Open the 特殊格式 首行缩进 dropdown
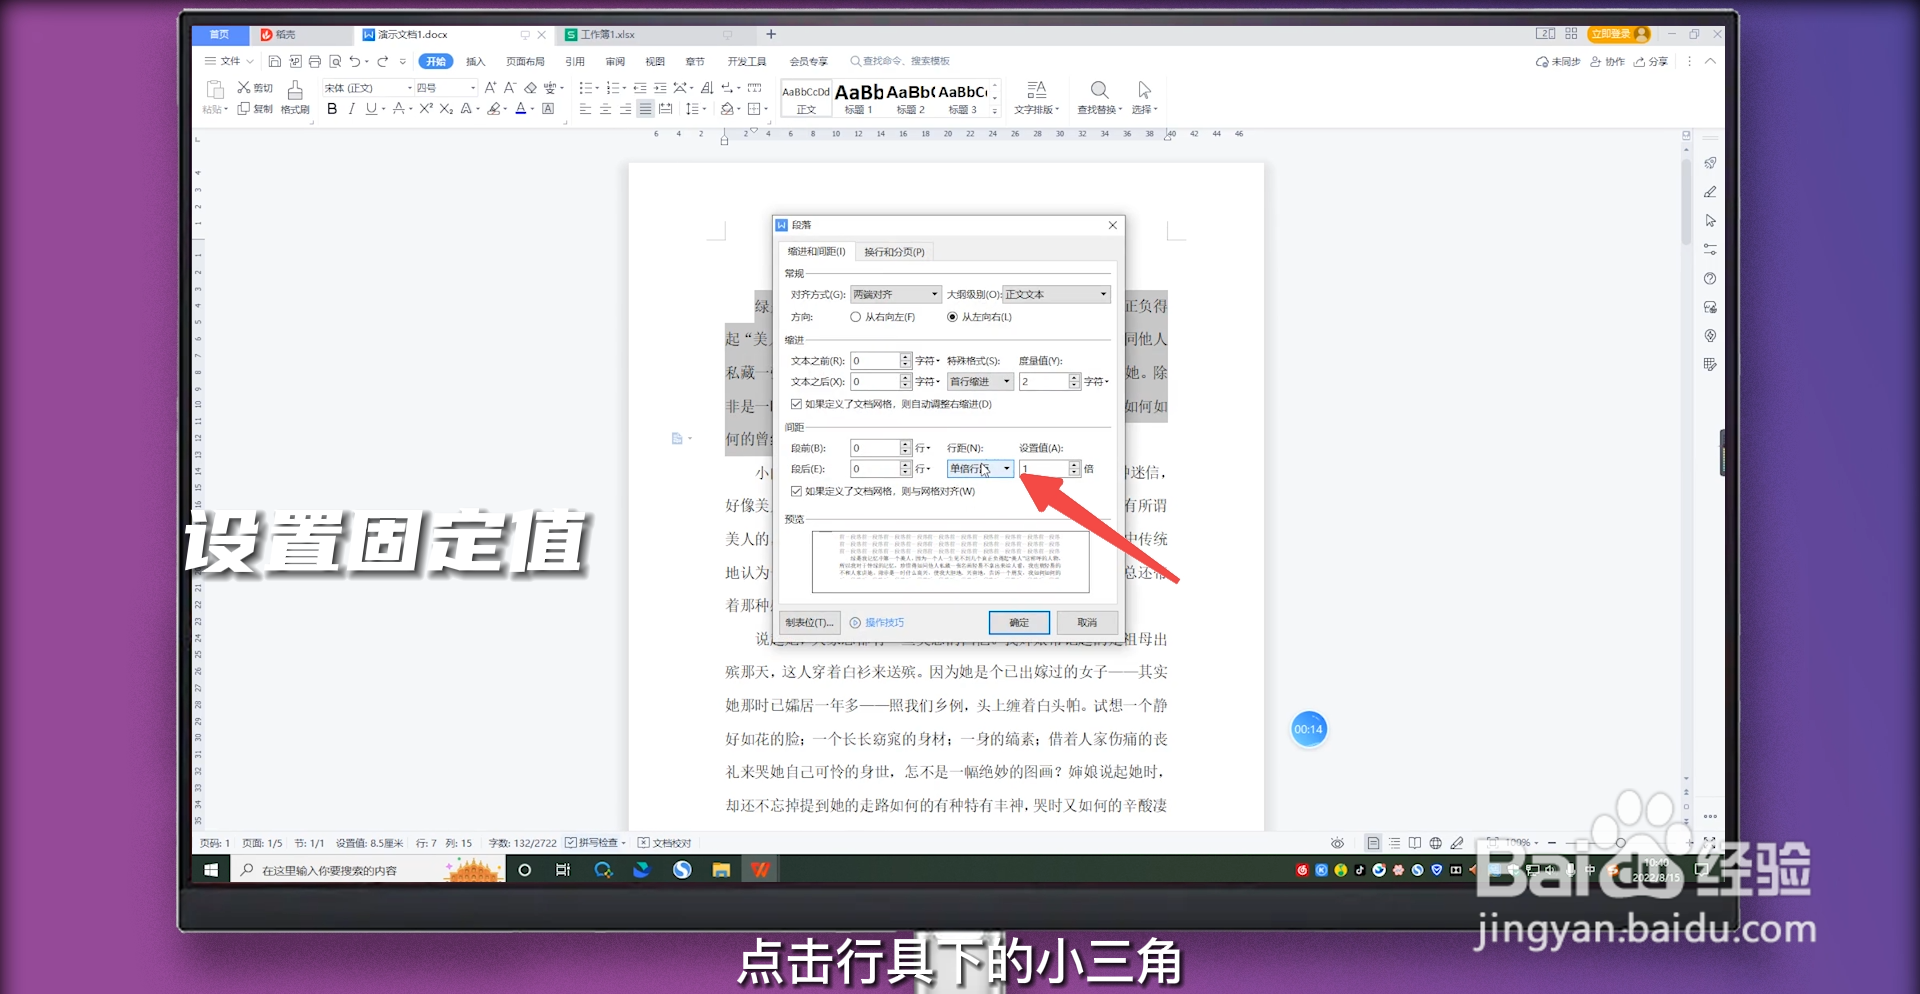Screen dimensions: 1920x994 (1008, 381)
